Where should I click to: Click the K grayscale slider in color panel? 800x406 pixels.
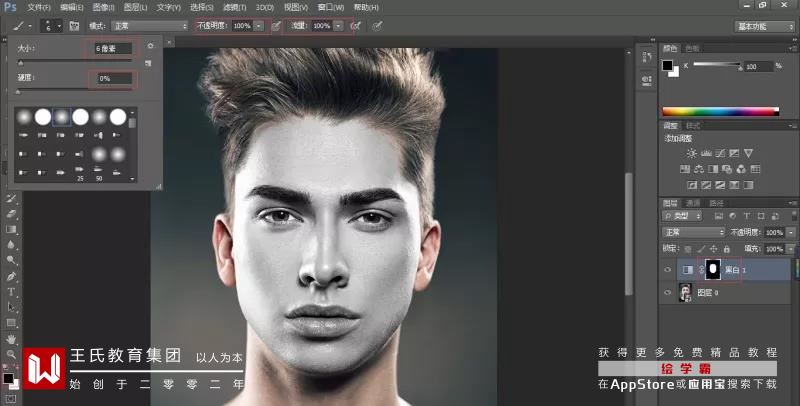(x=717, y=66)
